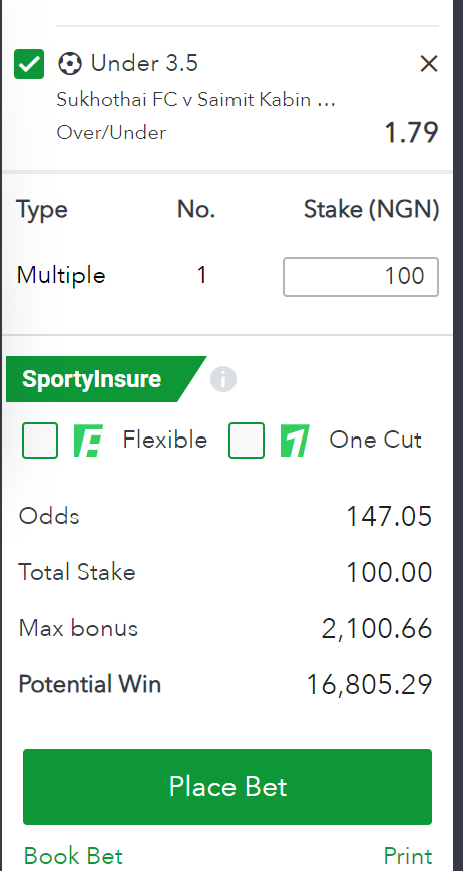Place the bet with the green button
This screenshot has width=464, height=872.
point(228,787)
